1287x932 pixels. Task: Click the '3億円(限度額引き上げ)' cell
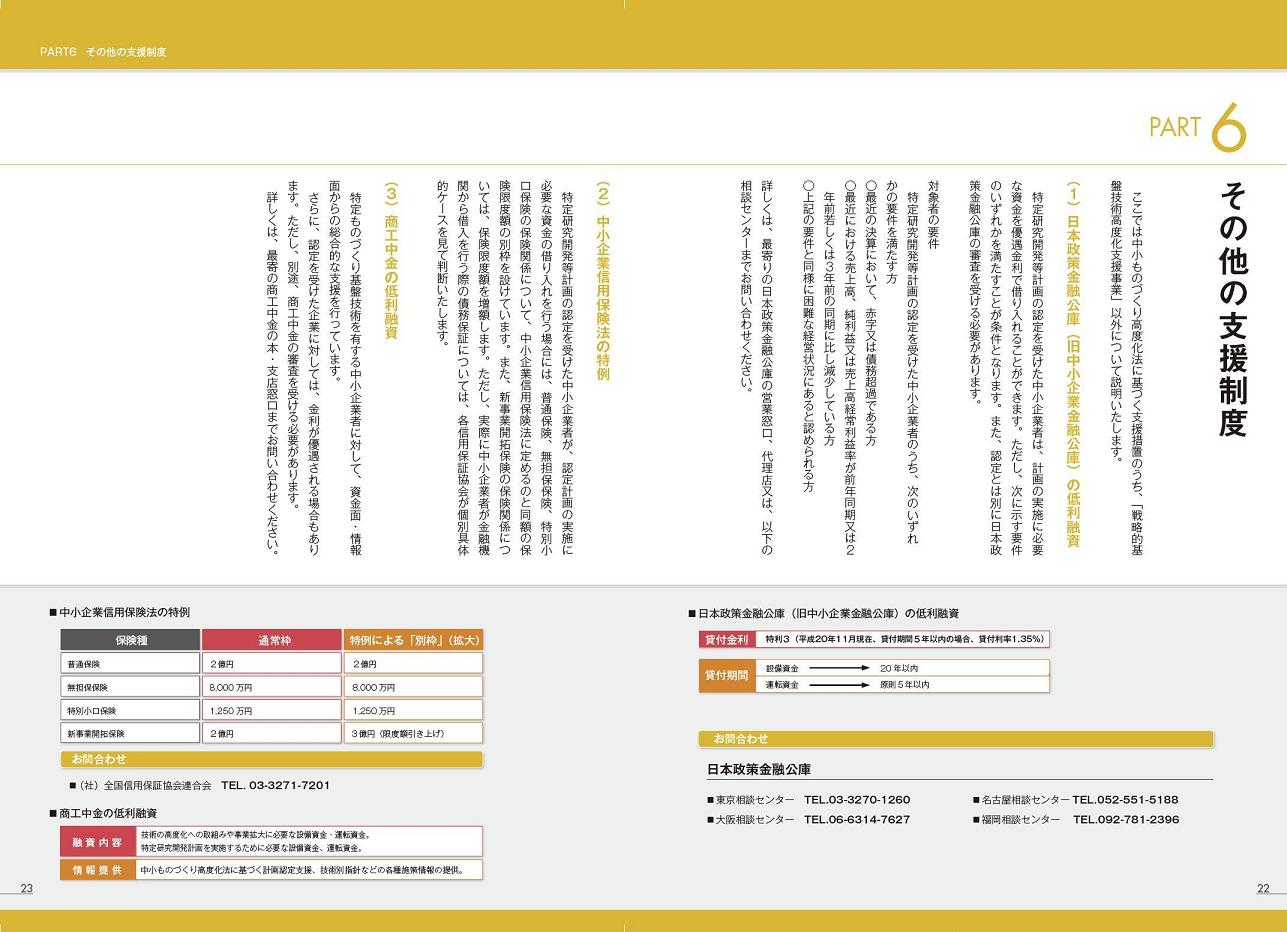[x=414, y=733]
